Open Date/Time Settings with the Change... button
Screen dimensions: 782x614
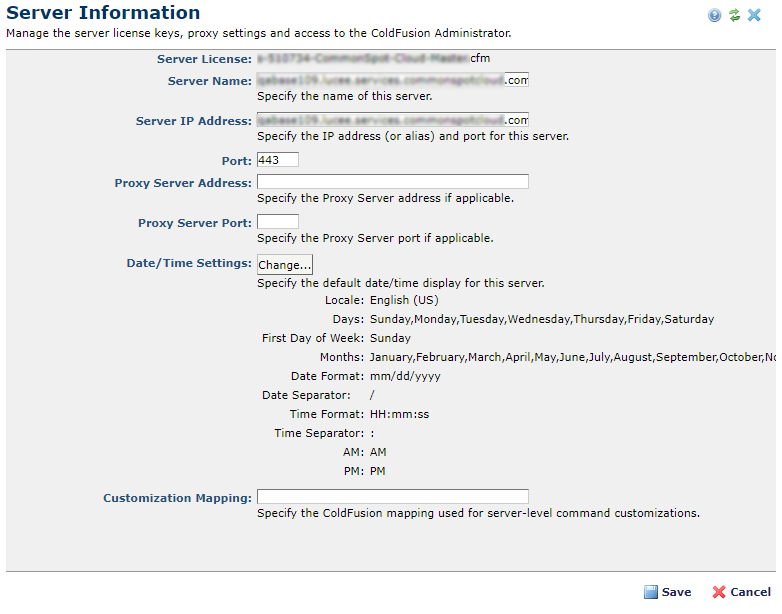(x=285, y=264)
